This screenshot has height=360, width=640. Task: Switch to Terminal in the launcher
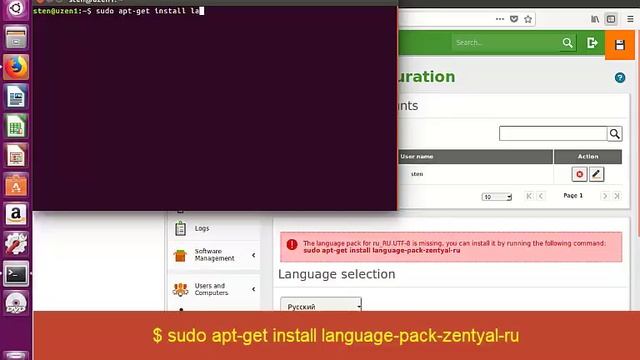point(16,273)
